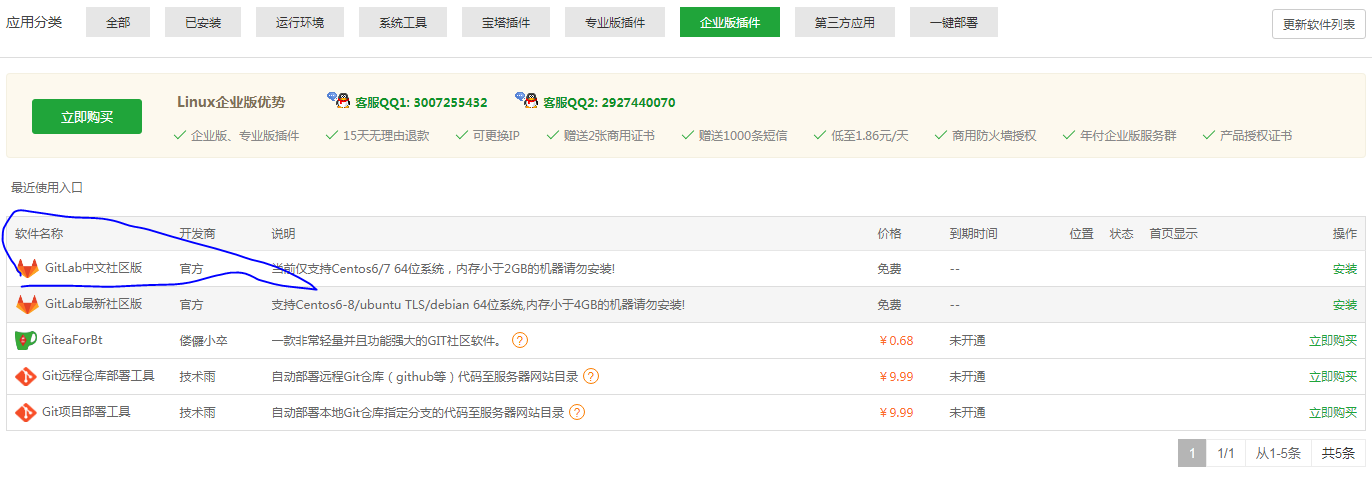Viewport: 1372px width, 489px height.
Task: Click the GitLab中文社区版 name text
Action: [93, 268]
